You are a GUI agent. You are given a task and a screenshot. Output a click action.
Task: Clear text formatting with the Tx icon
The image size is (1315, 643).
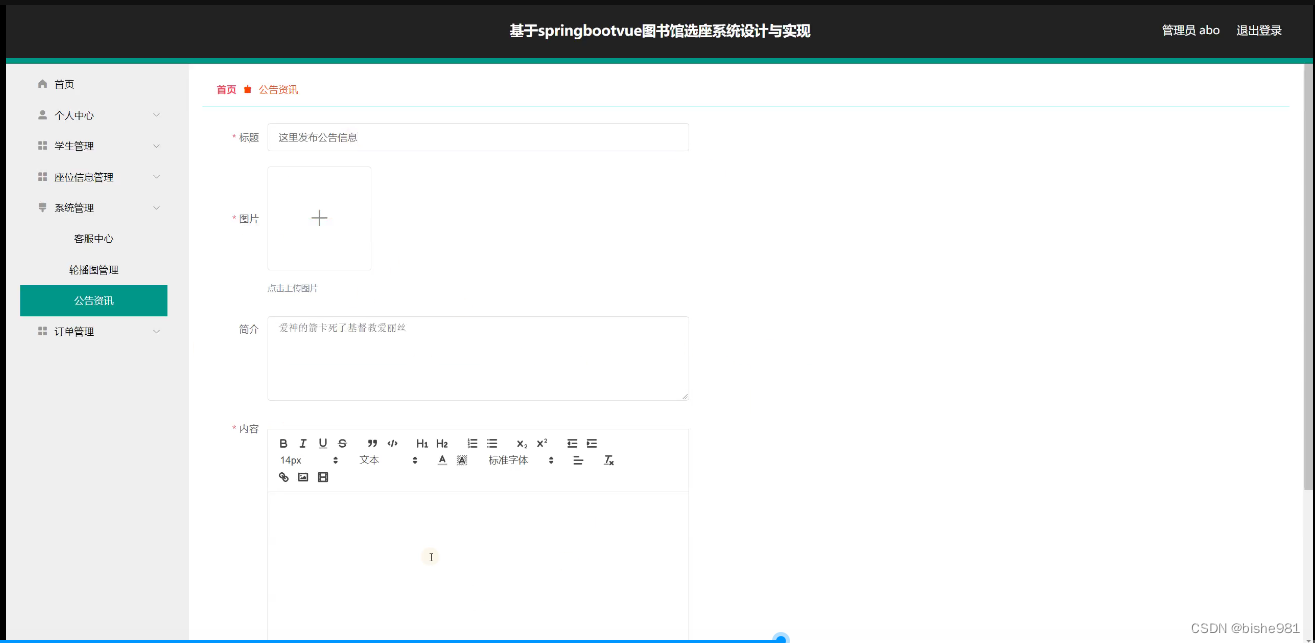pos(608,460)
